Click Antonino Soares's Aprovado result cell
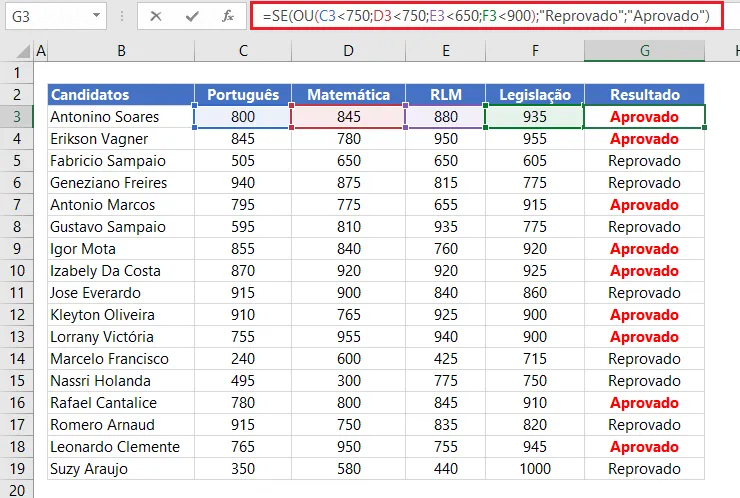Screen dimensions: 740x498 [x=645, y=117]
